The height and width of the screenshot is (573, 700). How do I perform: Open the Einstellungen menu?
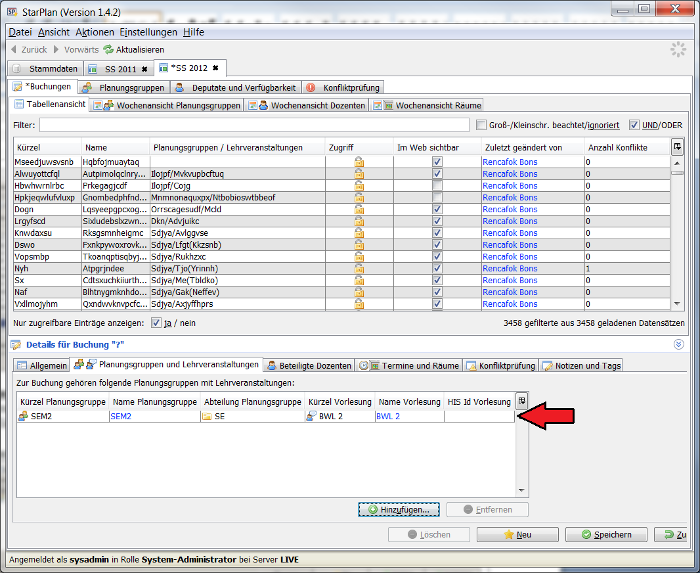pyautogui.click(x=149, y=32)
